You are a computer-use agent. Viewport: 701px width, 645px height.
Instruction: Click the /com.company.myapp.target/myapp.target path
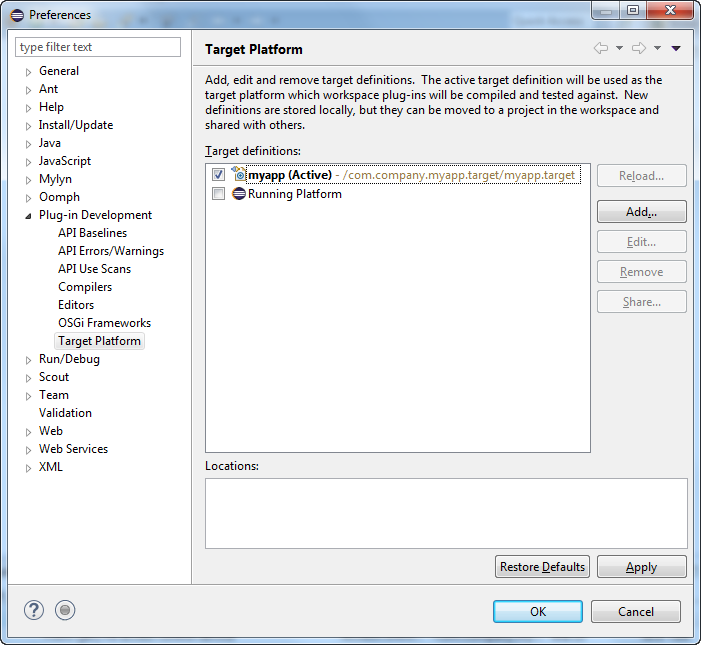coord(459,175)
